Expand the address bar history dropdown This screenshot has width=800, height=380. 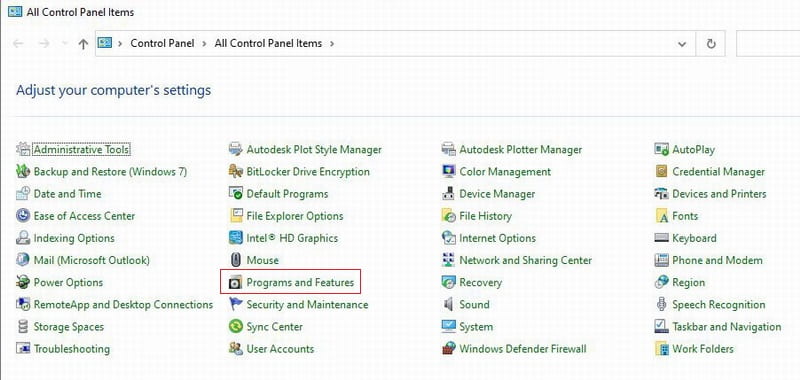coord(682,44)
